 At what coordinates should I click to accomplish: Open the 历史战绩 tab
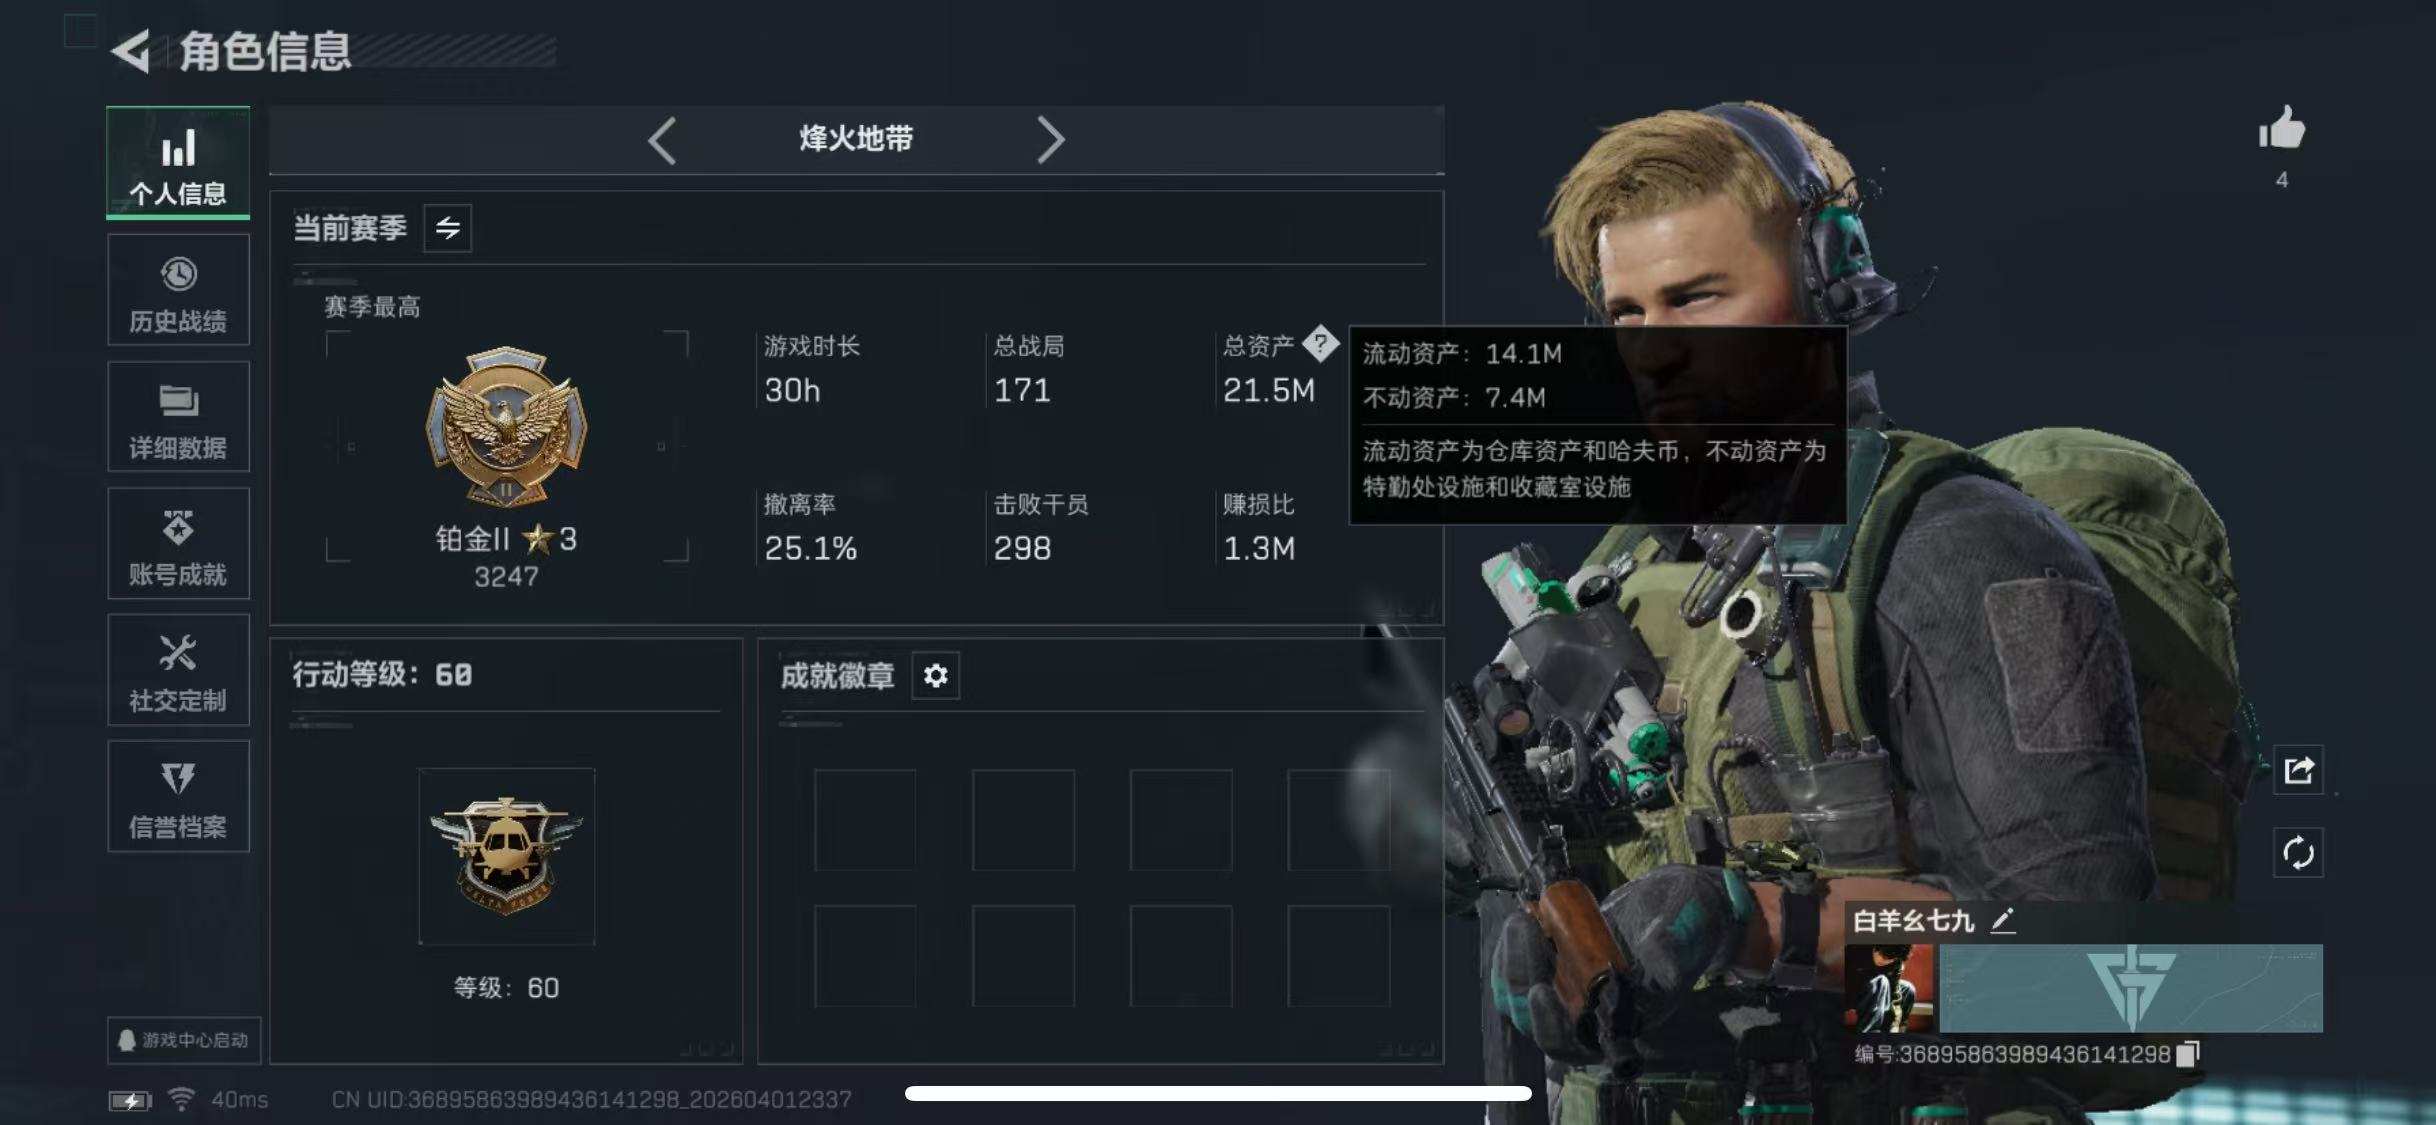(x=178, y=291)
